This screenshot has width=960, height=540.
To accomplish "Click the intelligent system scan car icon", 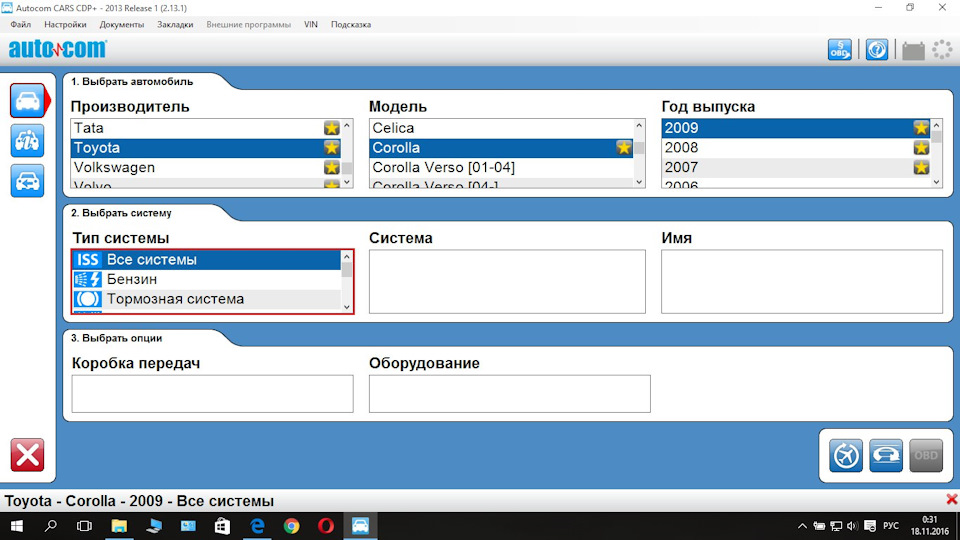I will pyautogui.click(x=886, y=456).
